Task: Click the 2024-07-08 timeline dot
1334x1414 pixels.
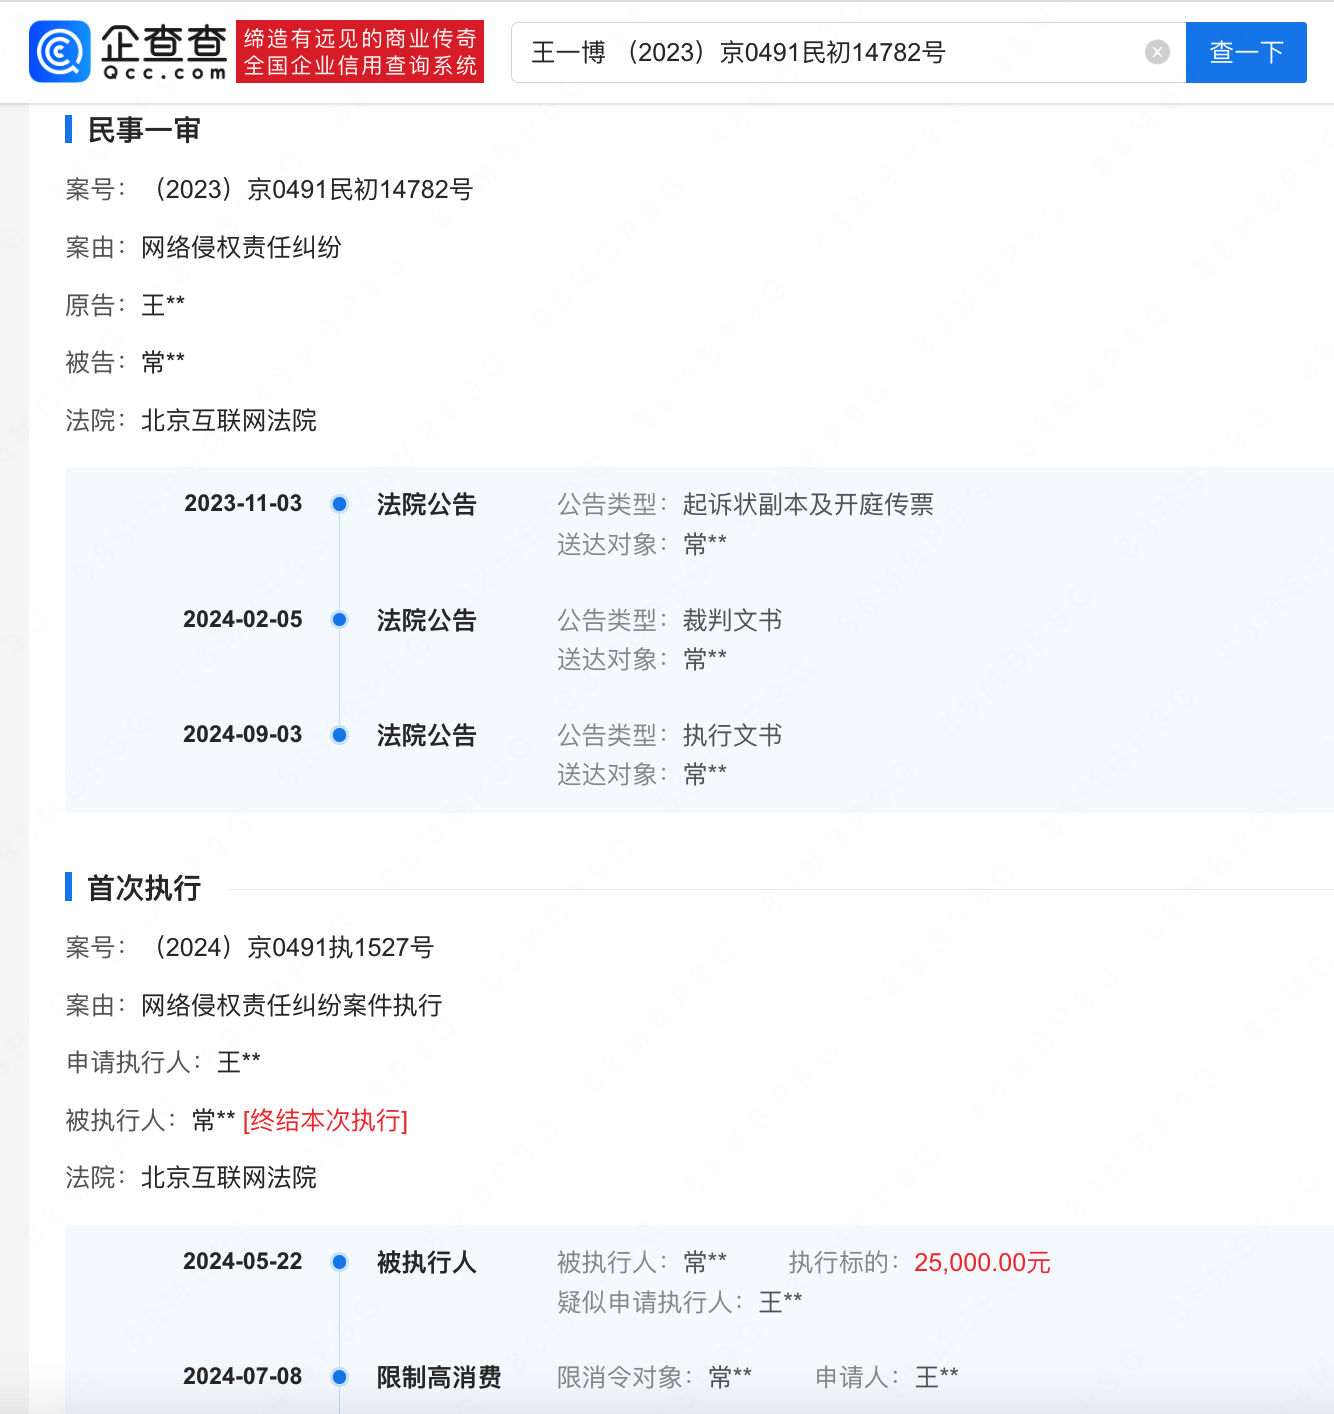Action: tap(340, 1377)
